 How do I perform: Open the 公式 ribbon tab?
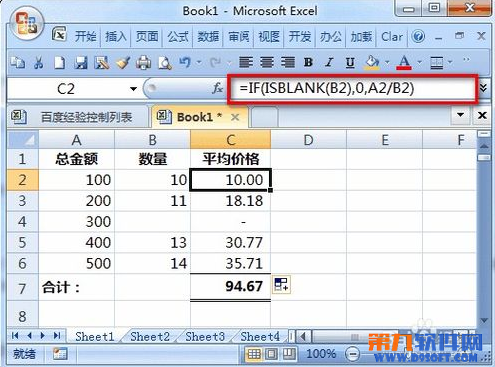coord(178,36)
